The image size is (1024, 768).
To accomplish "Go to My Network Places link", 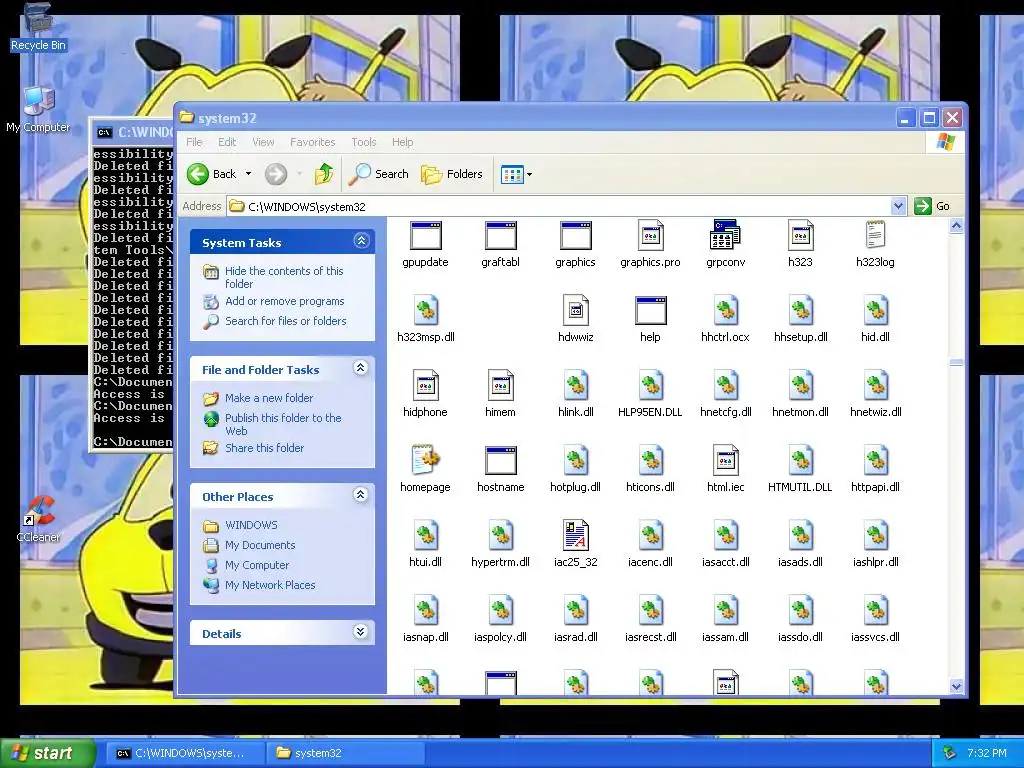I will [270, 585].
